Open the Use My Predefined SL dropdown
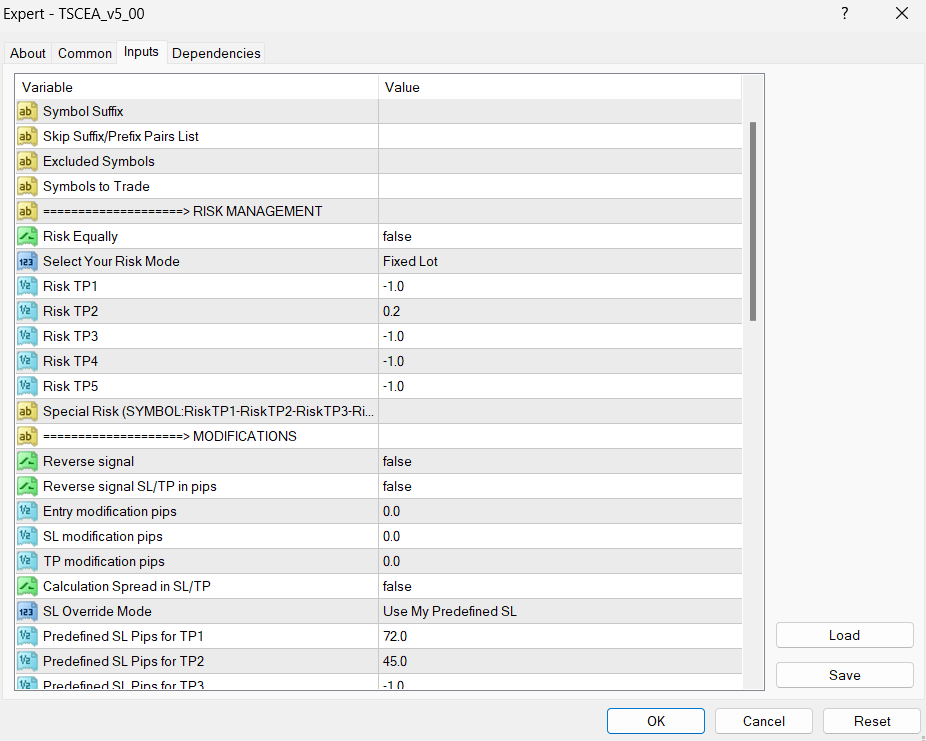926x741 pixels. tap(560, 611)
